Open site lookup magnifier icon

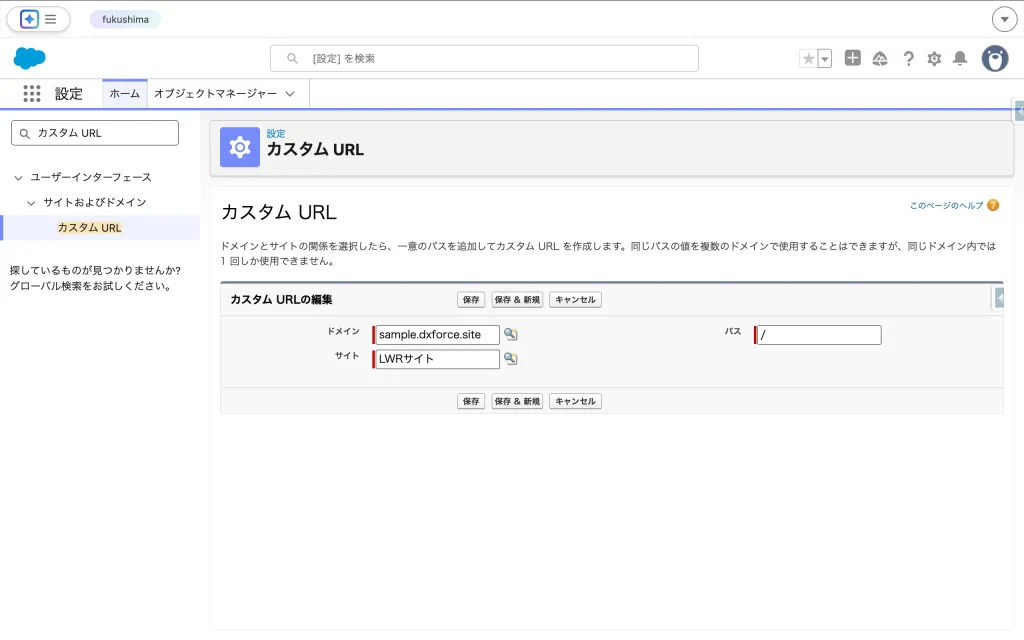pos(510,359)
